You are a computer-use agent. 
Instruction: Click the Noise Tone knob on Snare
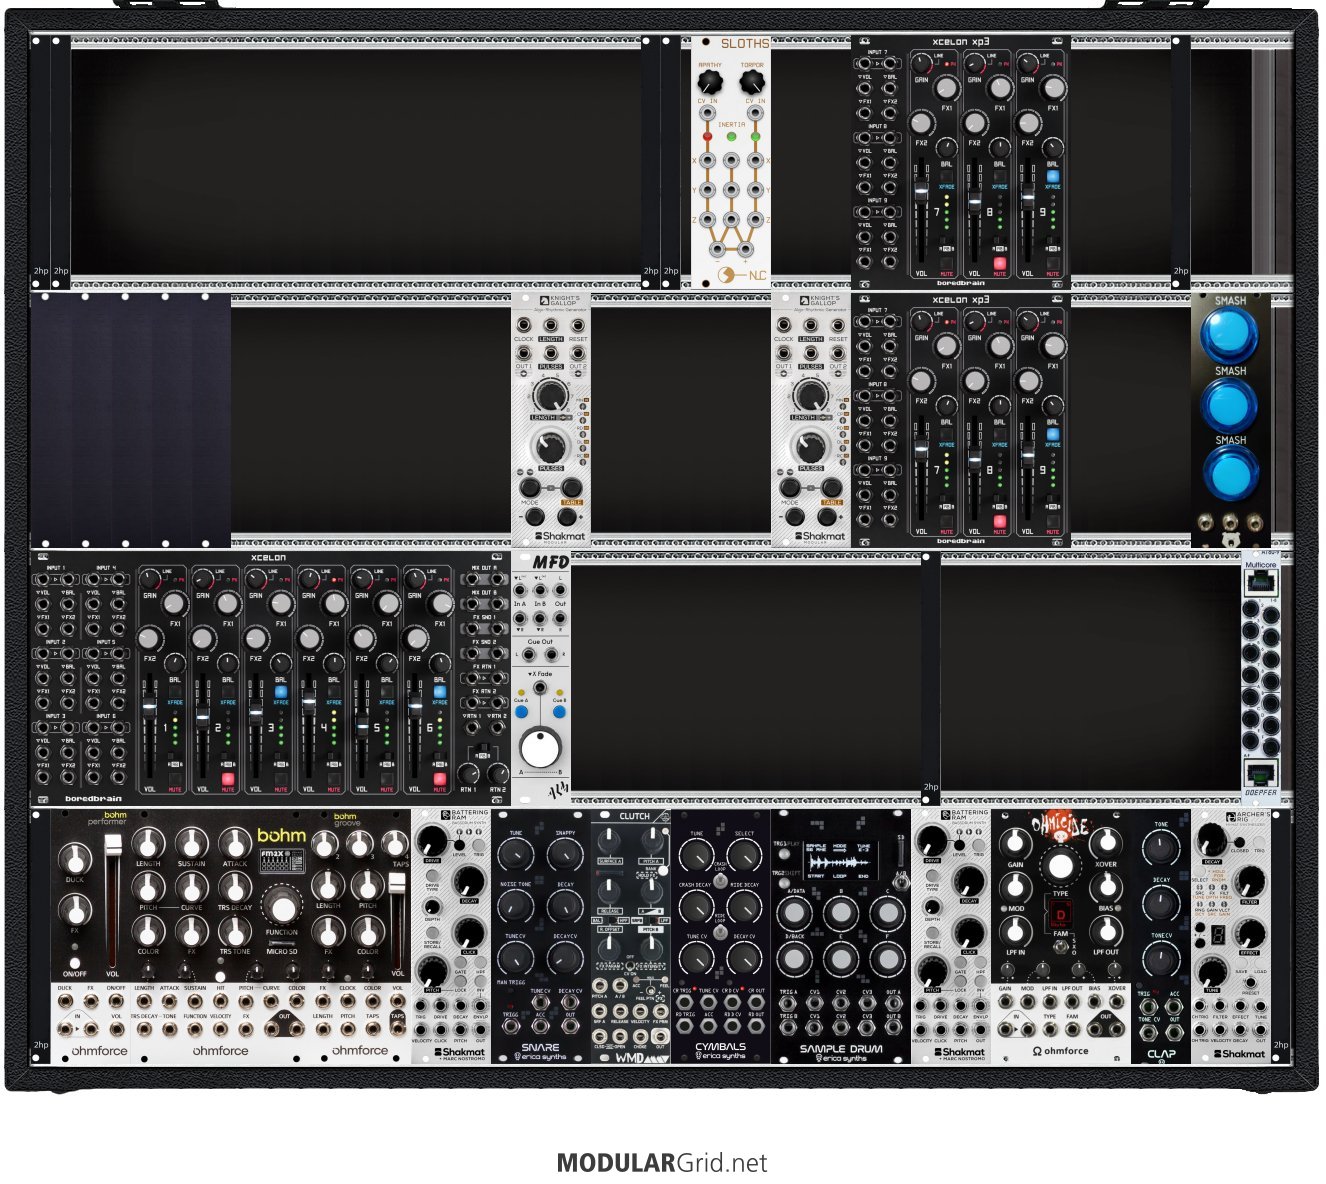[516, 905]
